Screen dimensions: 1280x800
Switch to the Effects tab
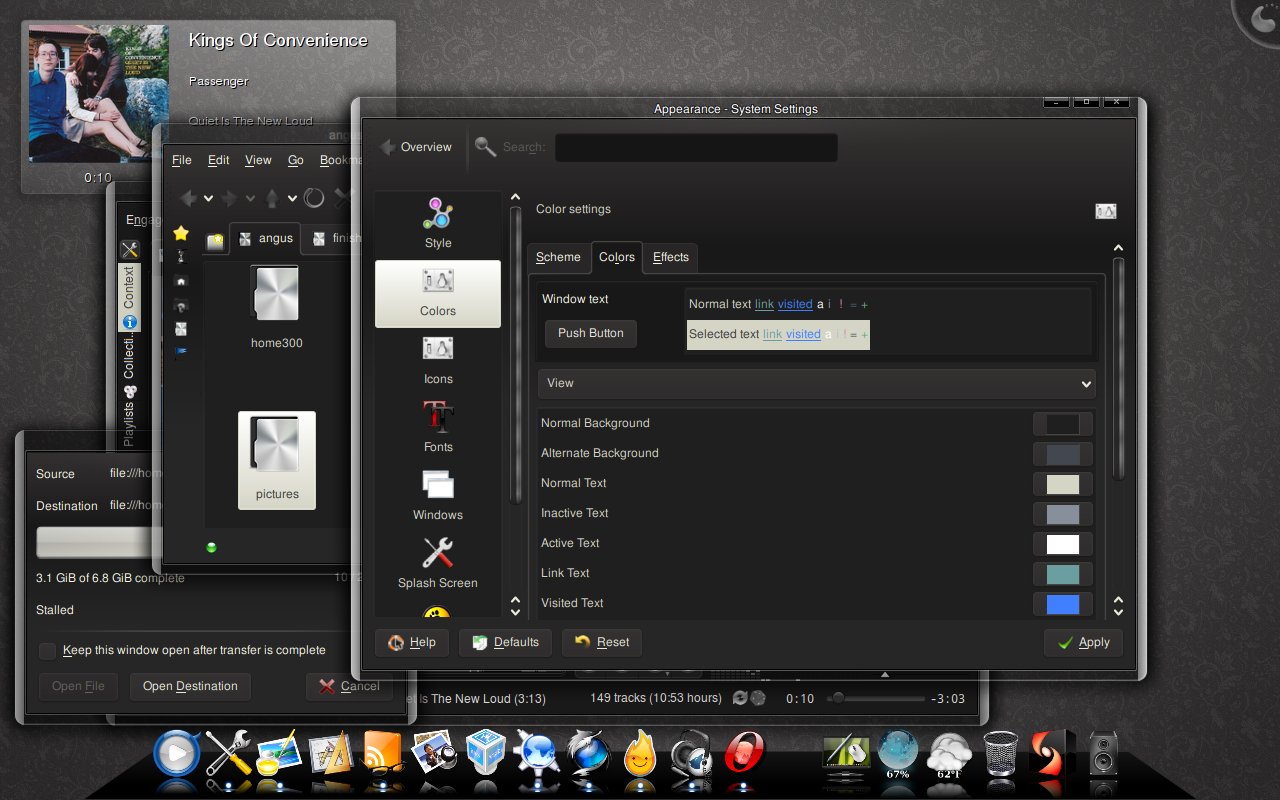pyautogui.click(x=671, y=257)
